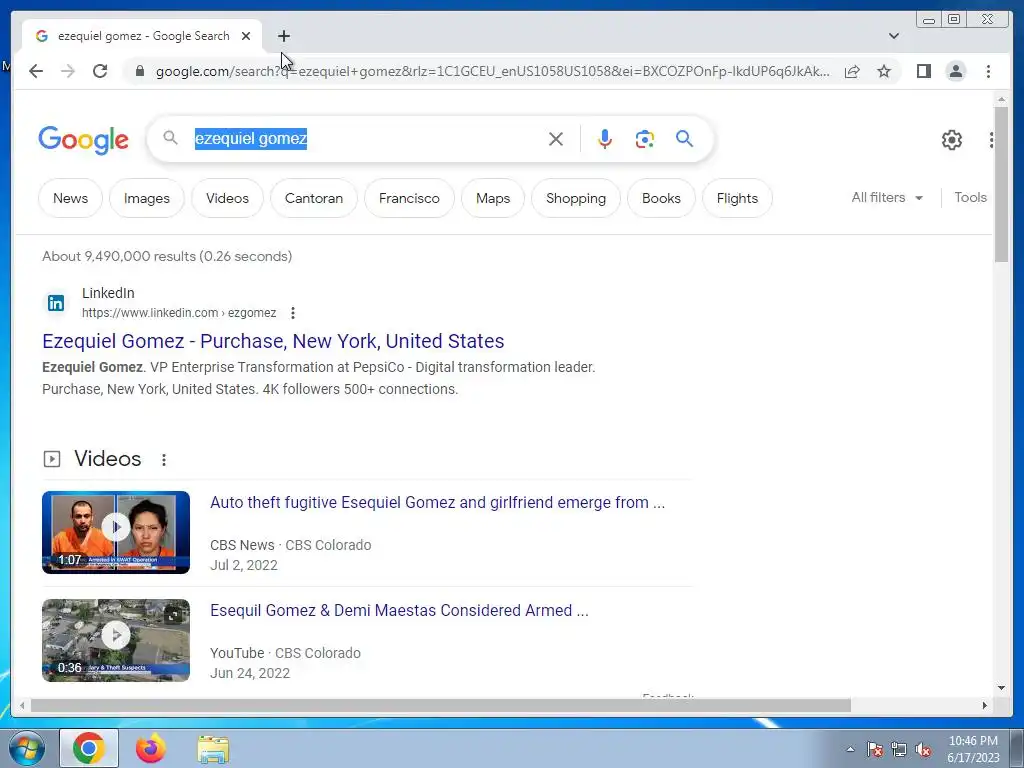
Task: Click the muted volume tray icon
Action: [923, 749]
